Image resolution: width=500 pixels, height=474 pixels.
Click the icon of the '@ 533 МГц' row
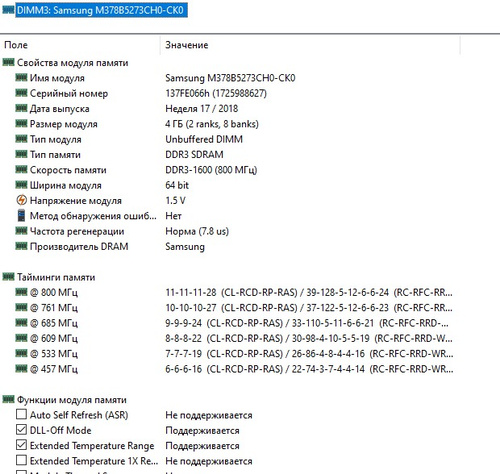click(21, 353)
